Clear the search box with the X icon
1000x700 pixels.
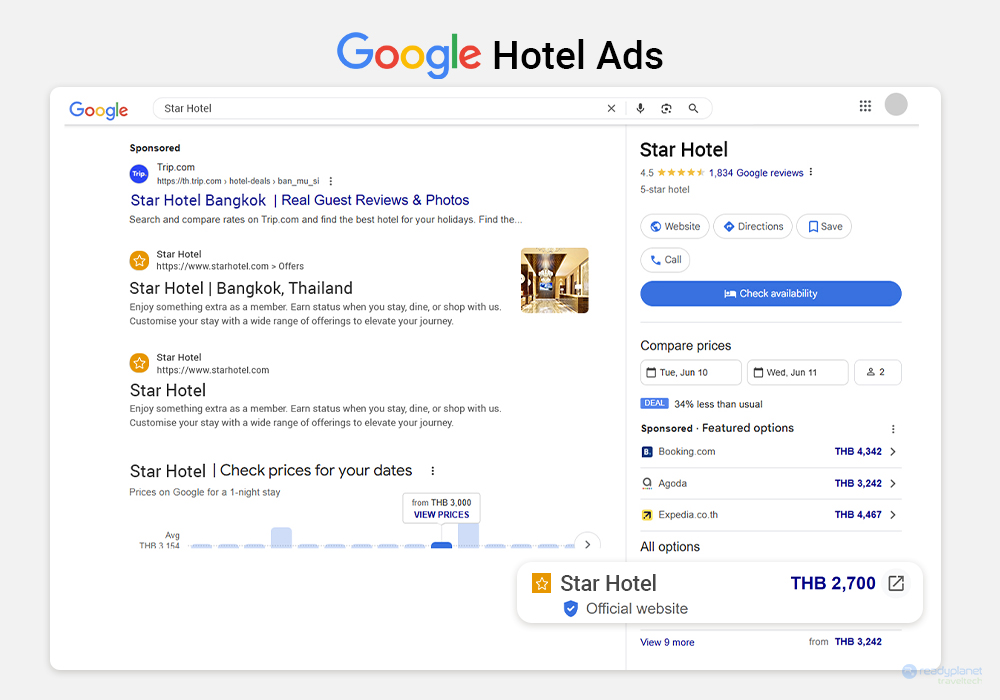611,108
